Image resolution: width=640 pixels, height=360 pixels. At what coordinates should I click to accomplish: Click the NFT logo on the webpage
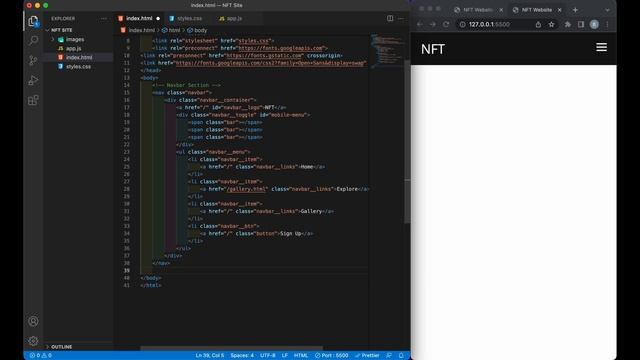[x=433, y=49]
